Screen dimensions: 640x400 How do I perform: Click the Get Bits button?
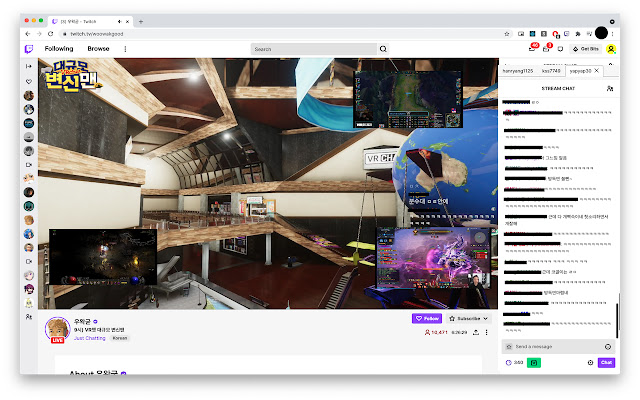coord(586,49)
